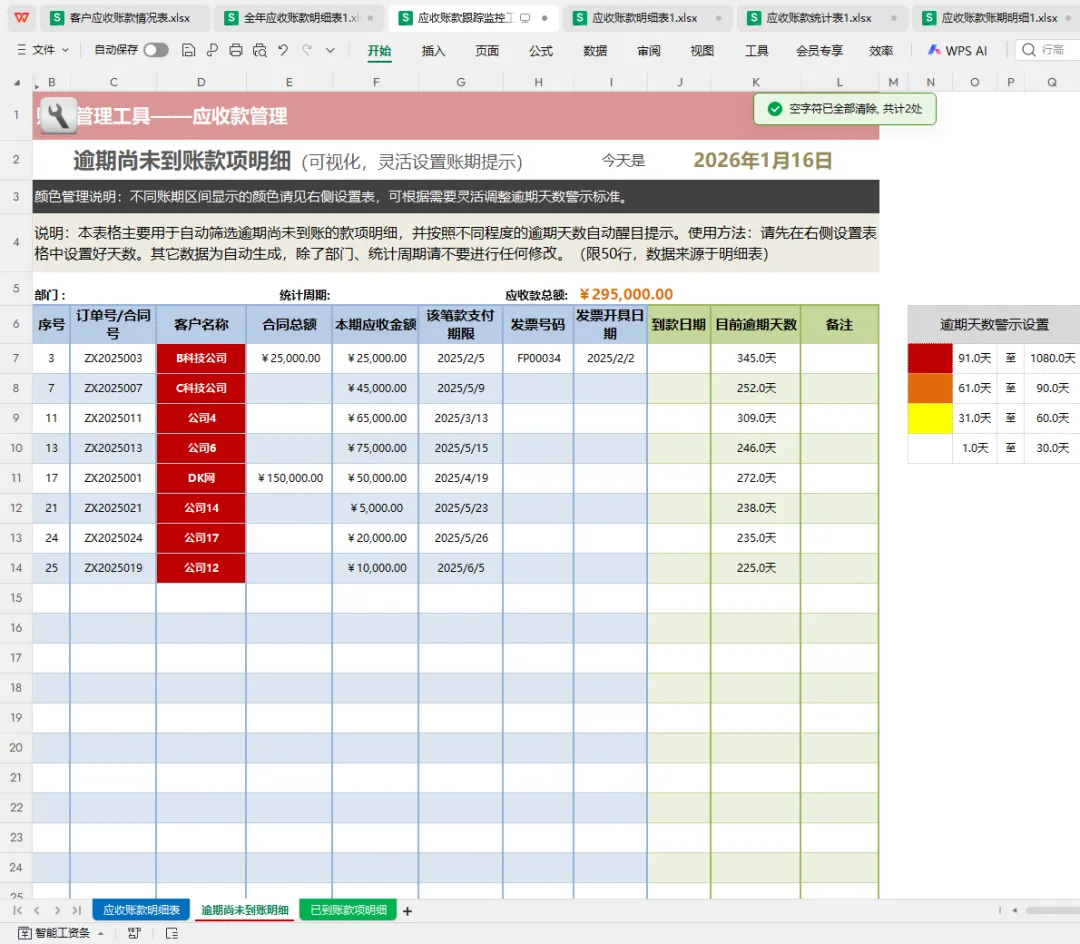This screenshot has height=944, width=1080.
Task: Expand the 智能工资条 up-arrow menu
Action: point(101,933)
